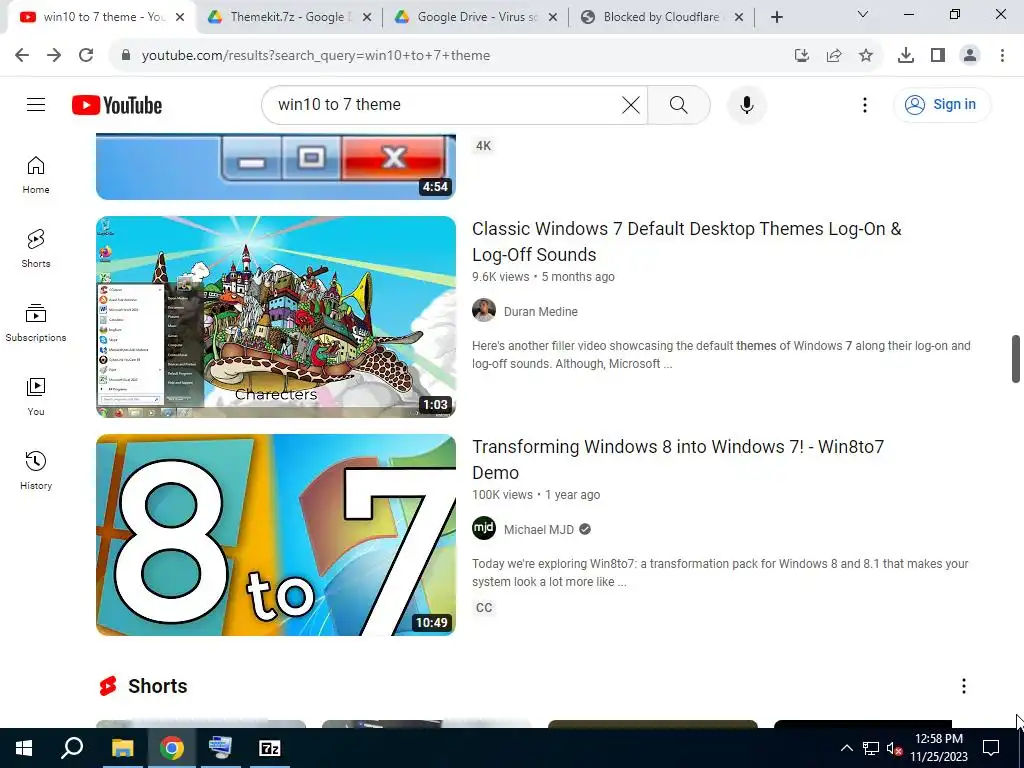Viewport: 1024px width, 768px height.
Task: Play the 1:03 Windows 7 themes thumbnail
Action: 276,317
